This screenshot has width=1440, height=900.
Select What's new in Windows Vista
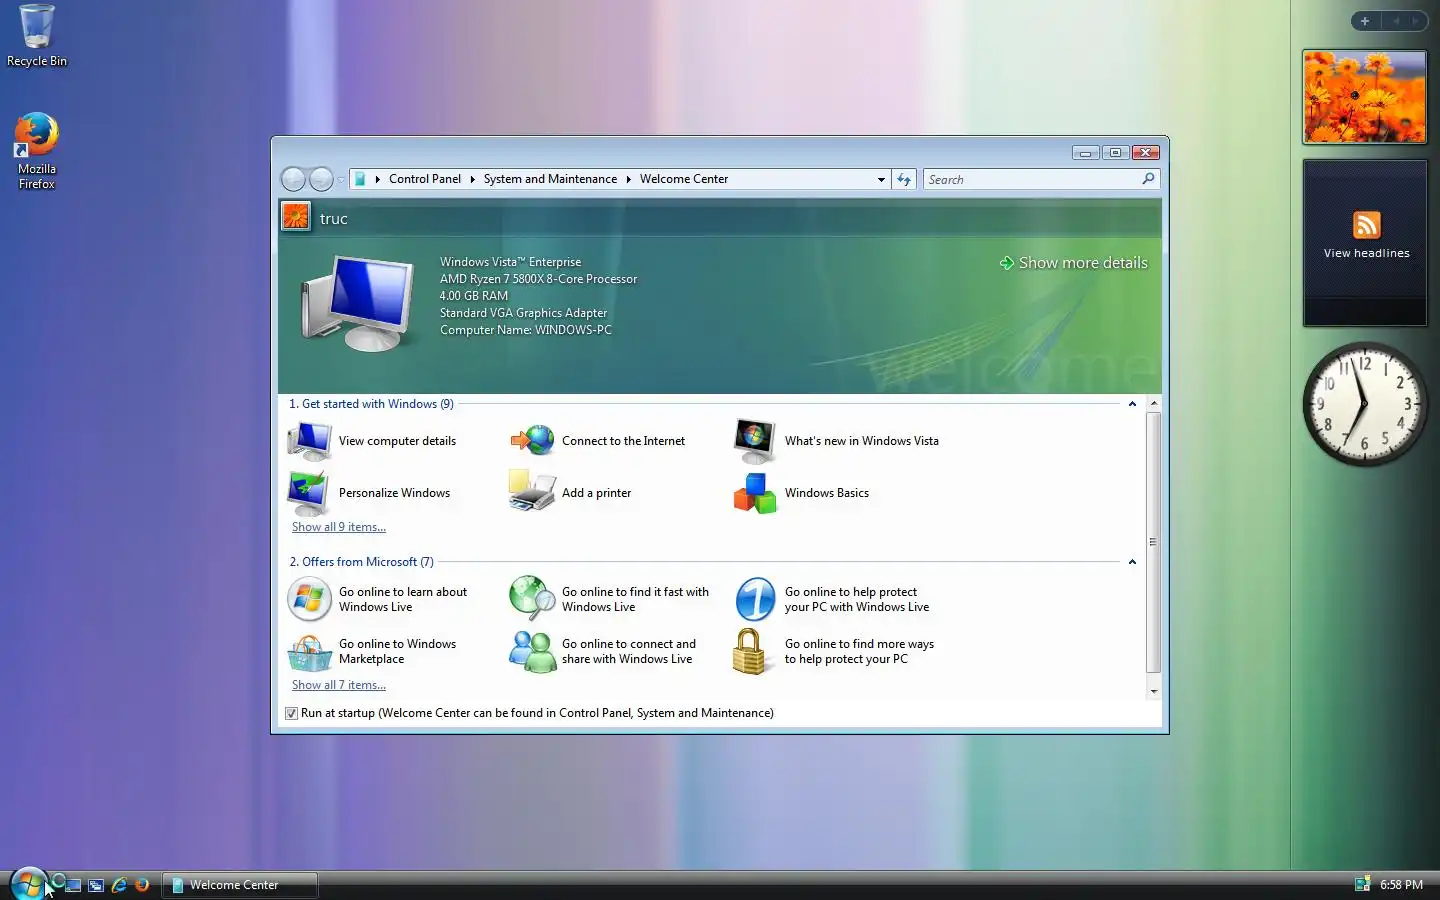click(836, 441)
